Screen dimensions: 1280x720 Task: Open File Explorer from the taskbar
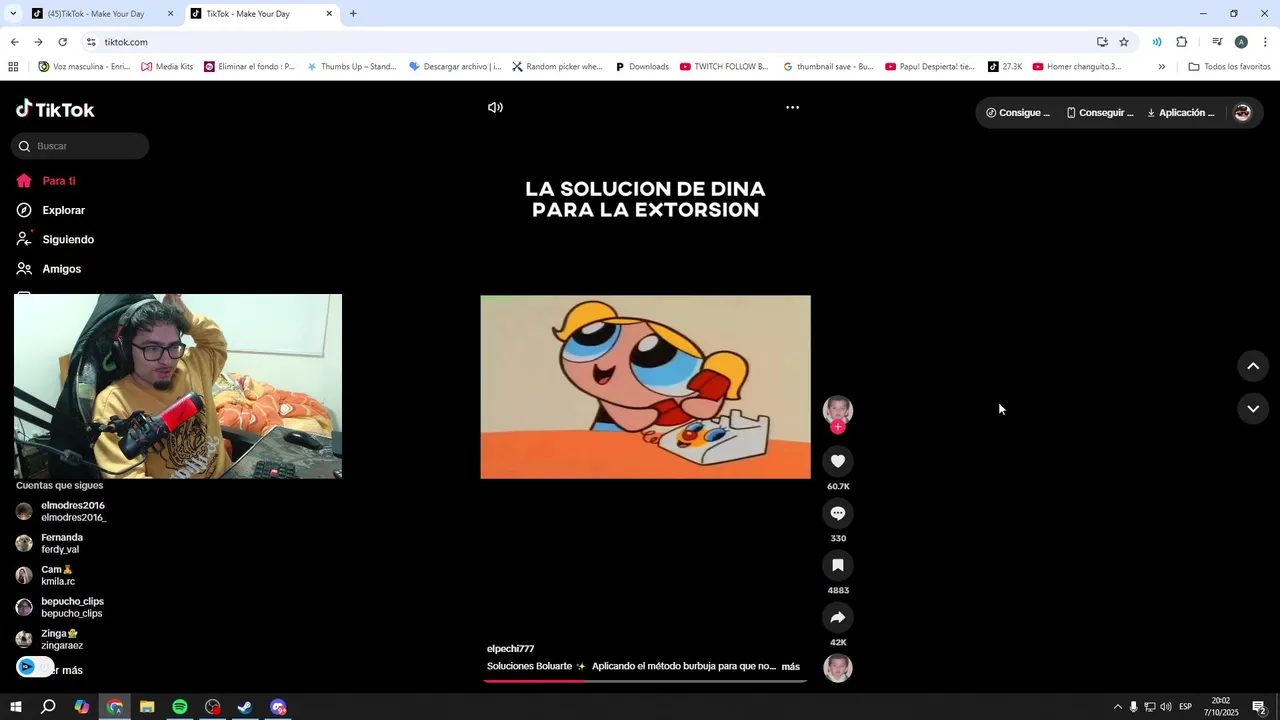click(147, 707)
